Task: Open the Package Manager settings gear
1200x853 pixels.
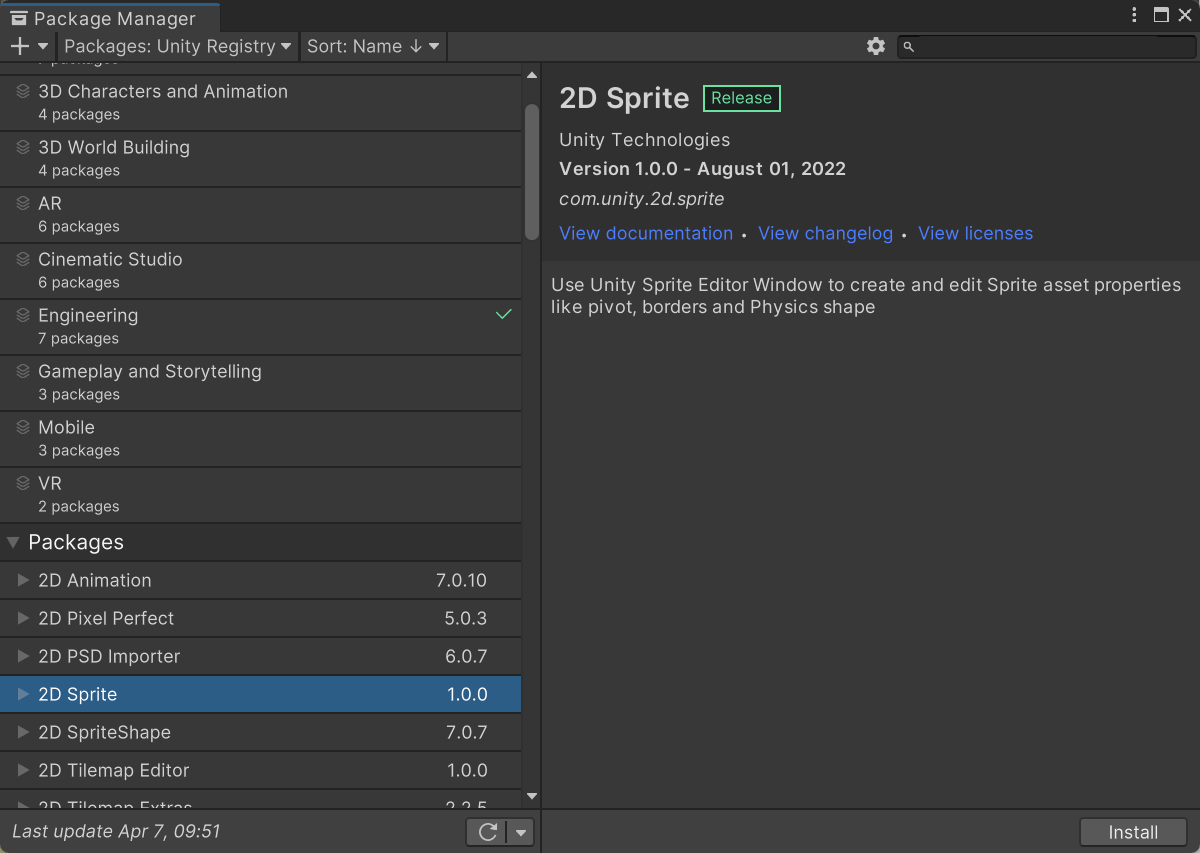Action: click(876, 46)
